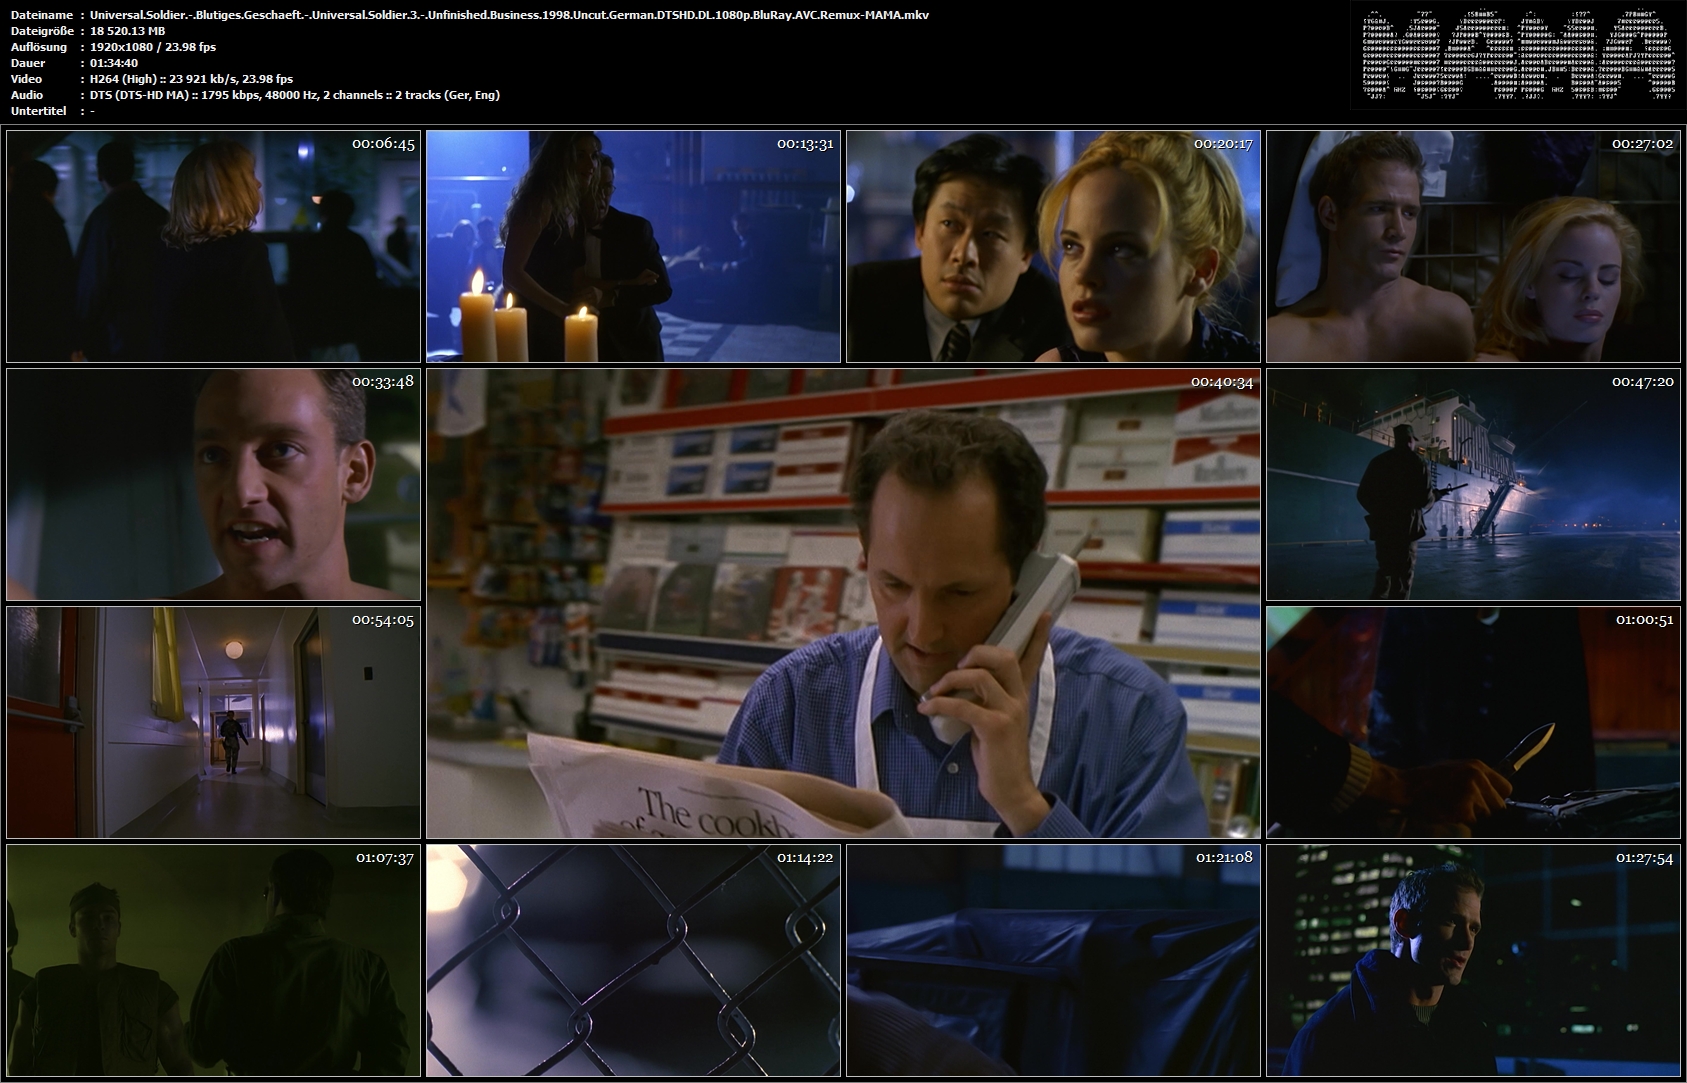The width and height of the screenshot is (1687, 1083).
Task: Select the candle scene thumbnail at 00:13:31
Action: coord(633,246)
